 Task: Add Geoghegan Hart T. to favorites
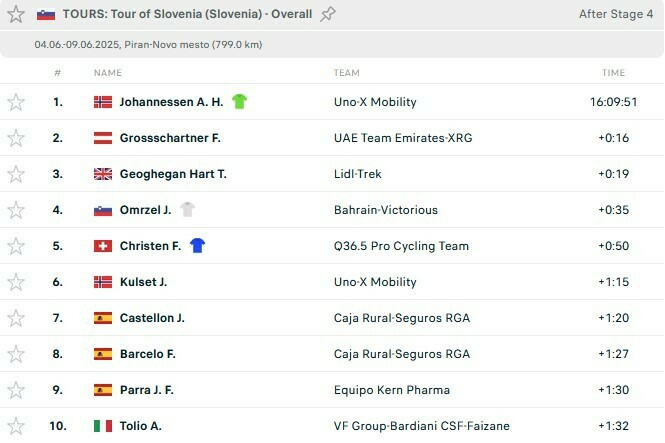coord(16,174)
